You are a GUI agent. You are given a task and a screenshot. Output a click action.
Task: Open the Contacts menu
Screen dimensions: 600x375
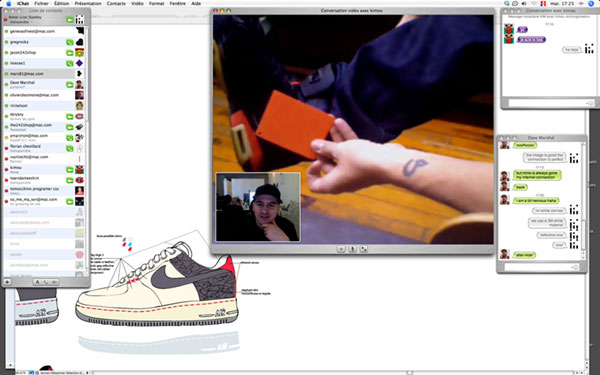(x=116, y=3)
